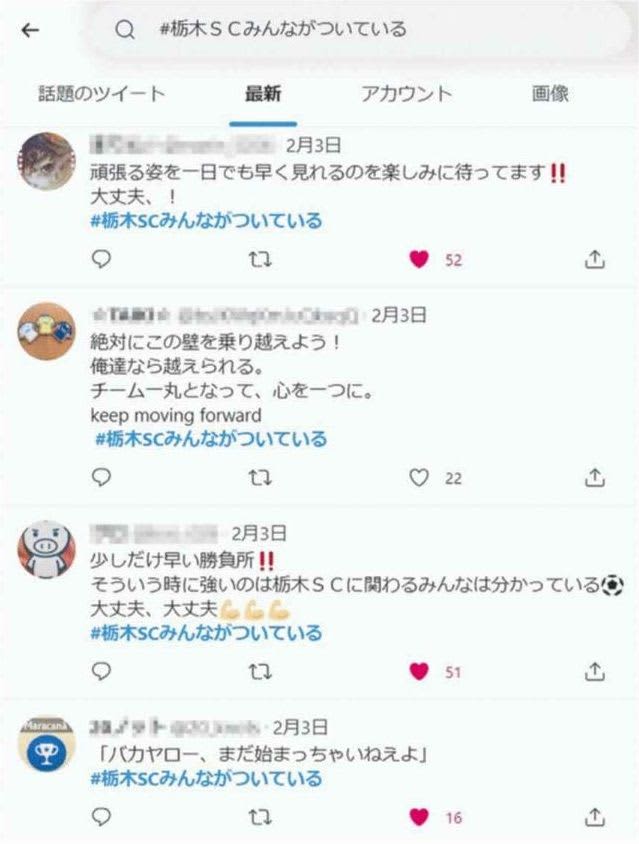
Task: Click the search magnifier icon
Action: [x=124, y=30]
